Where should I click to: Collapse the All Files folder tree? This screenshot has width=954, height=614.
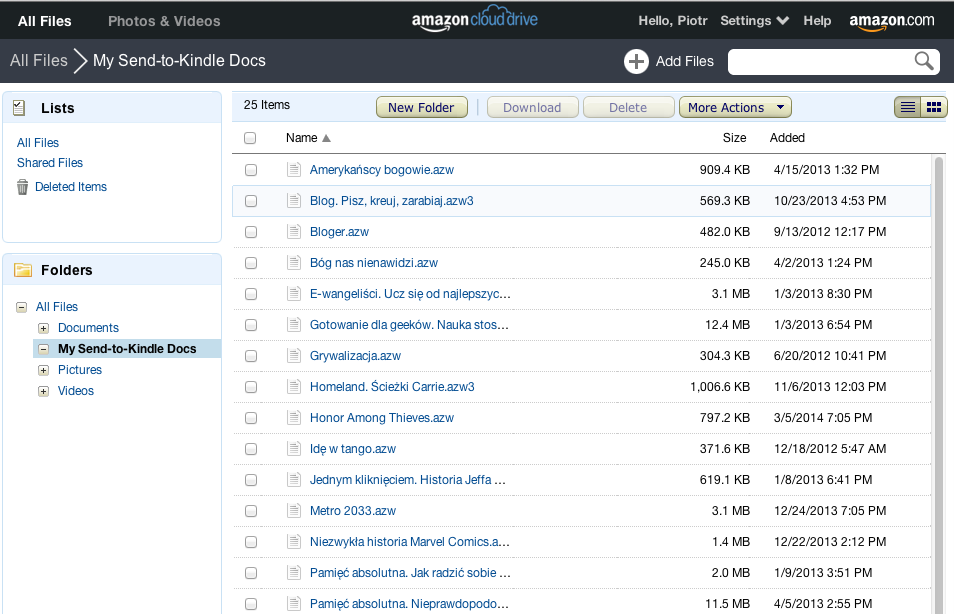click(21, 307)
